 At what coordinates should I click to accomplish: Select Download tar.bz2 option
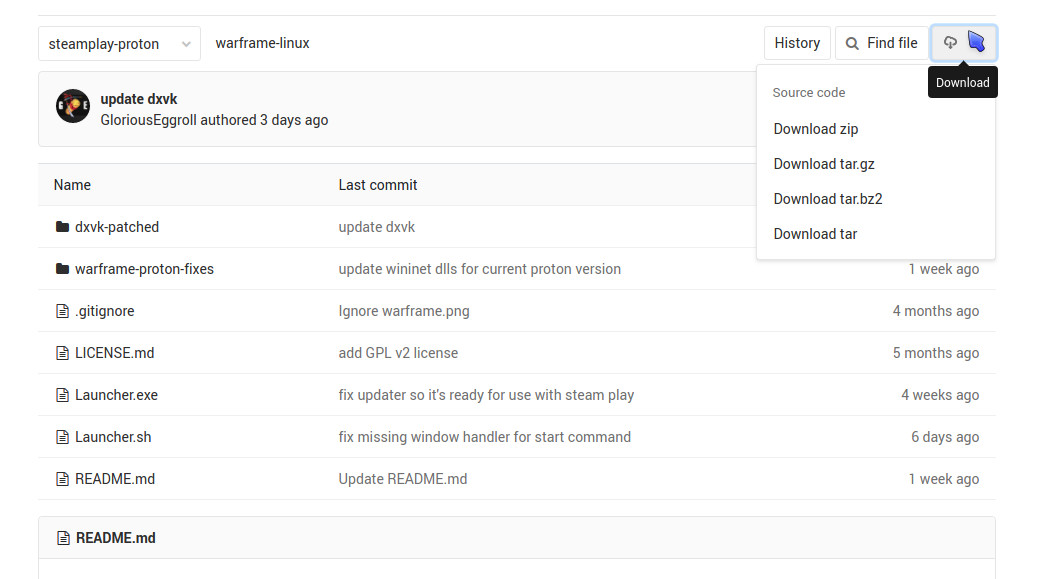827,199
